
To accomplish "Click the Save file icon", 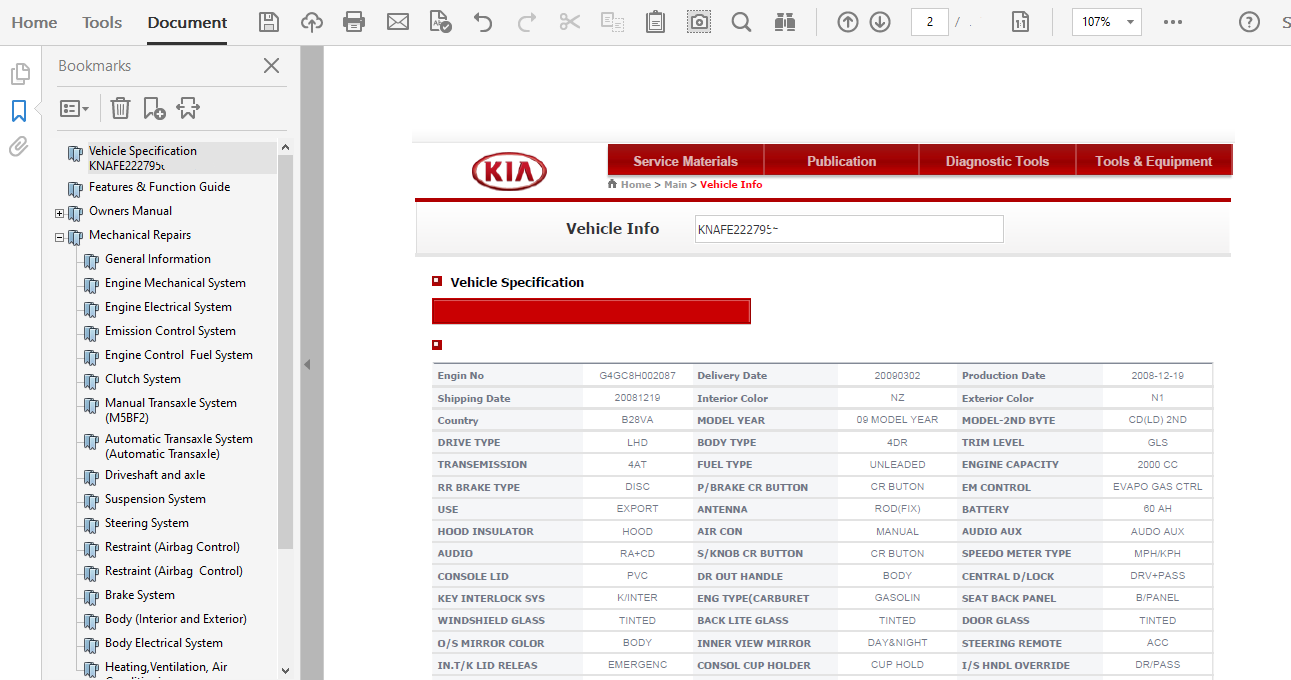I will pos(268,22).
